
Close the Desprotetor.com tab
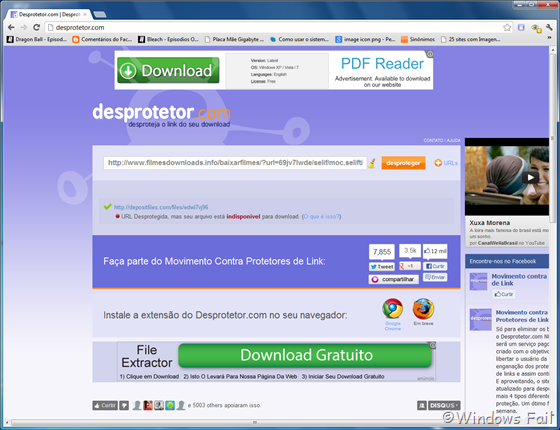[85, 15]
